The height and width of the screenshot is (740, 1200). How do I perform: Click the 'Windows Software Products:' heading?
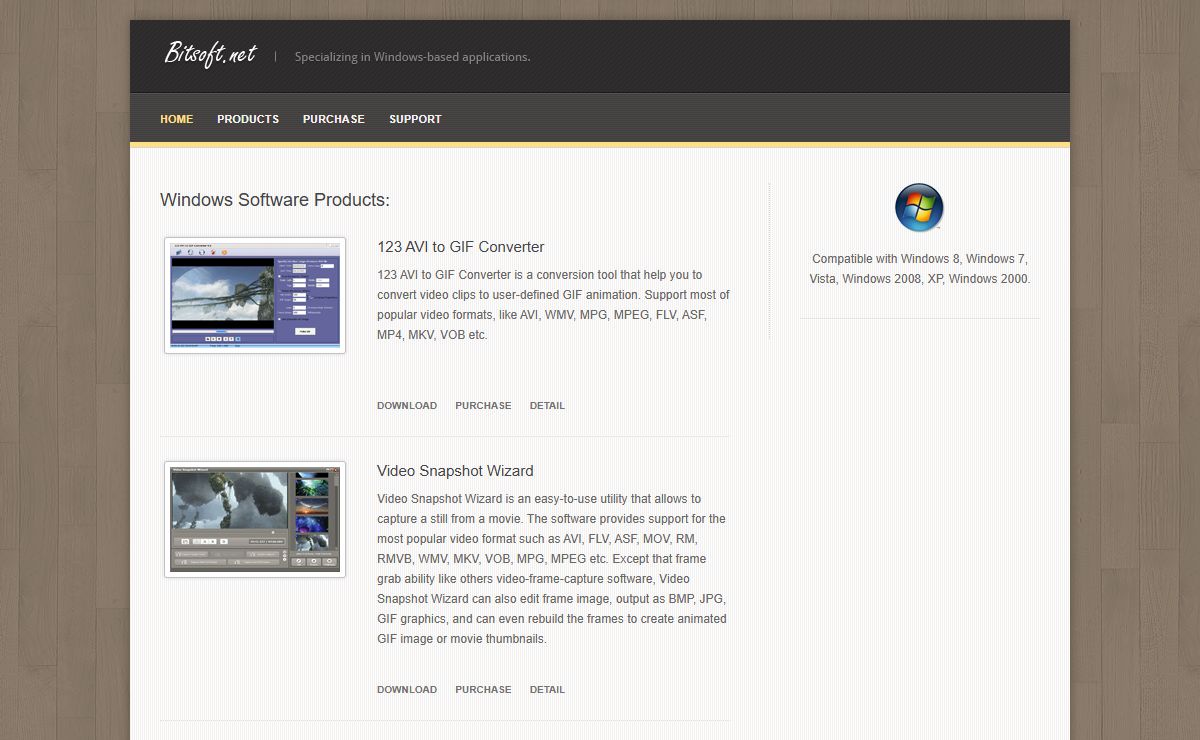pyautogui.click(x=275, y=200)
